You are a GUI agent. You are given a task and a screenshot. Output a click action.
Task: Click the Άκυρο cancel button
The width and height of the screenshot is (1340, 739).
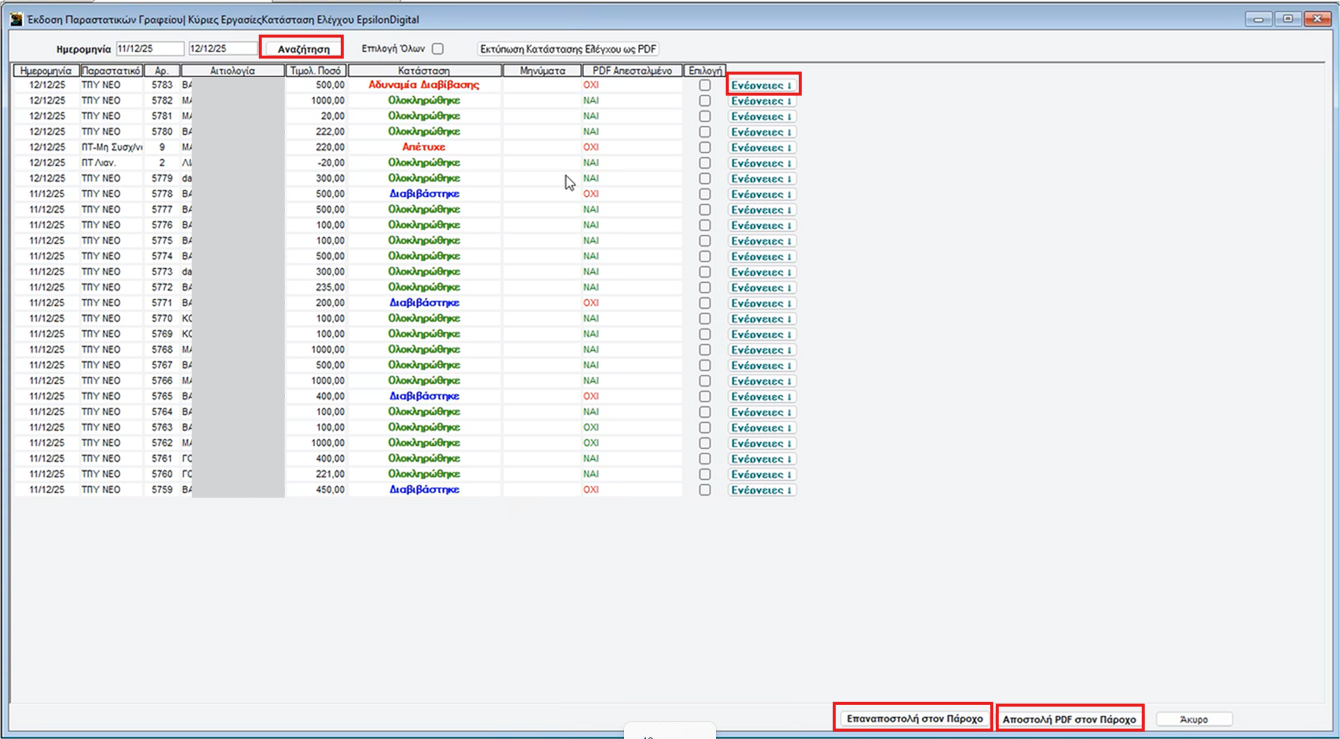[x=1194, y=719]
